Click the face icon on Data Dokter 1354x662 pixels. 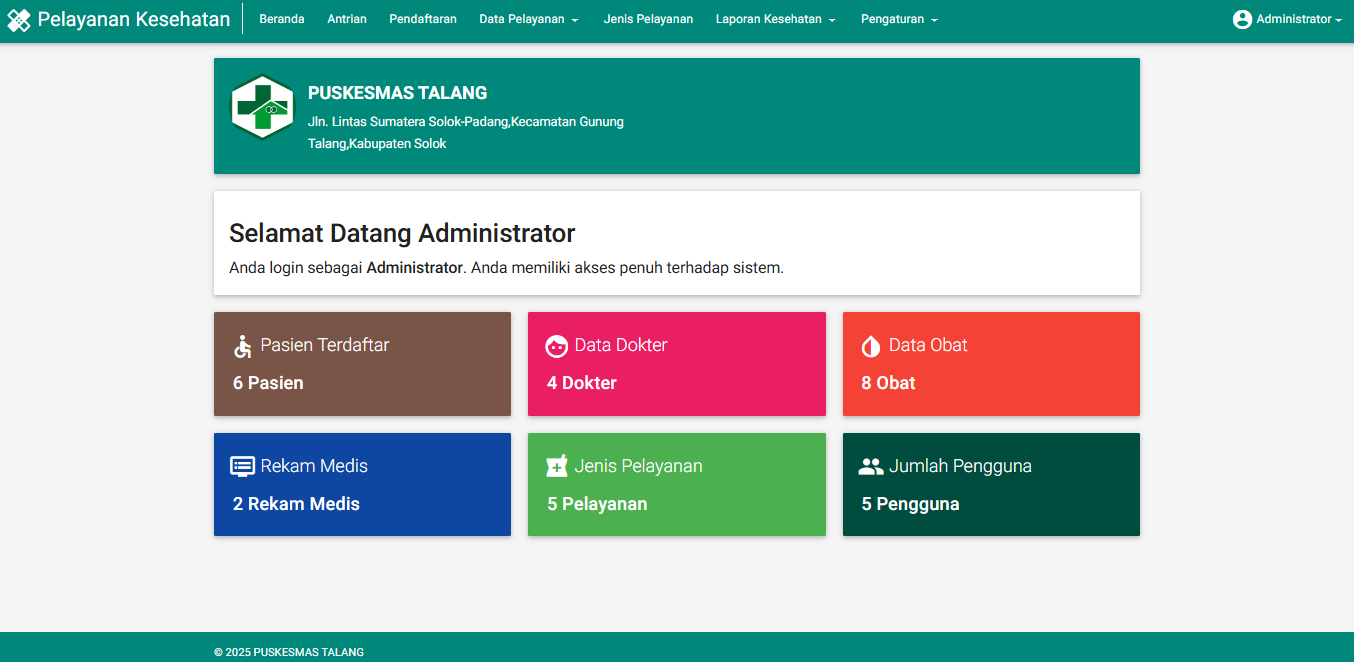pyautogui.click(x=557, y=346)
